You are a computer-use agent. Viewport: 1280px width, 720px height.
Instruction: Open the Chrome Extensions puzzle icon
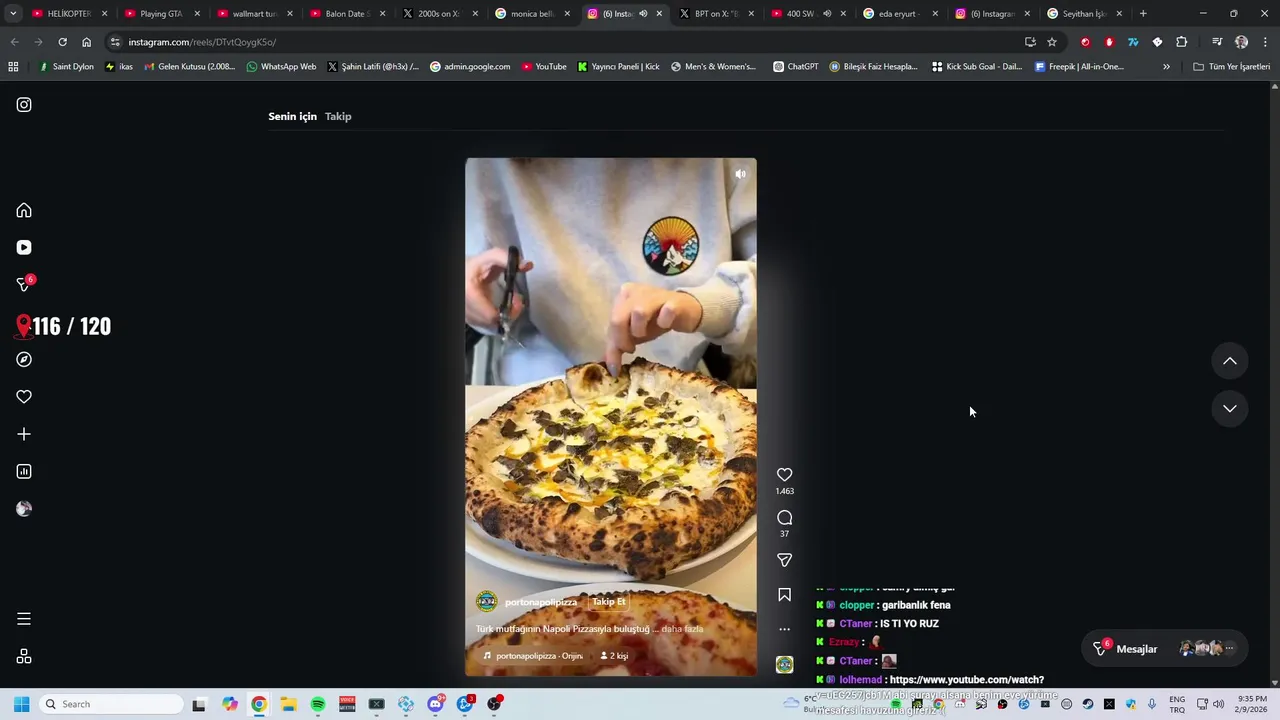tap(1181, 42)
